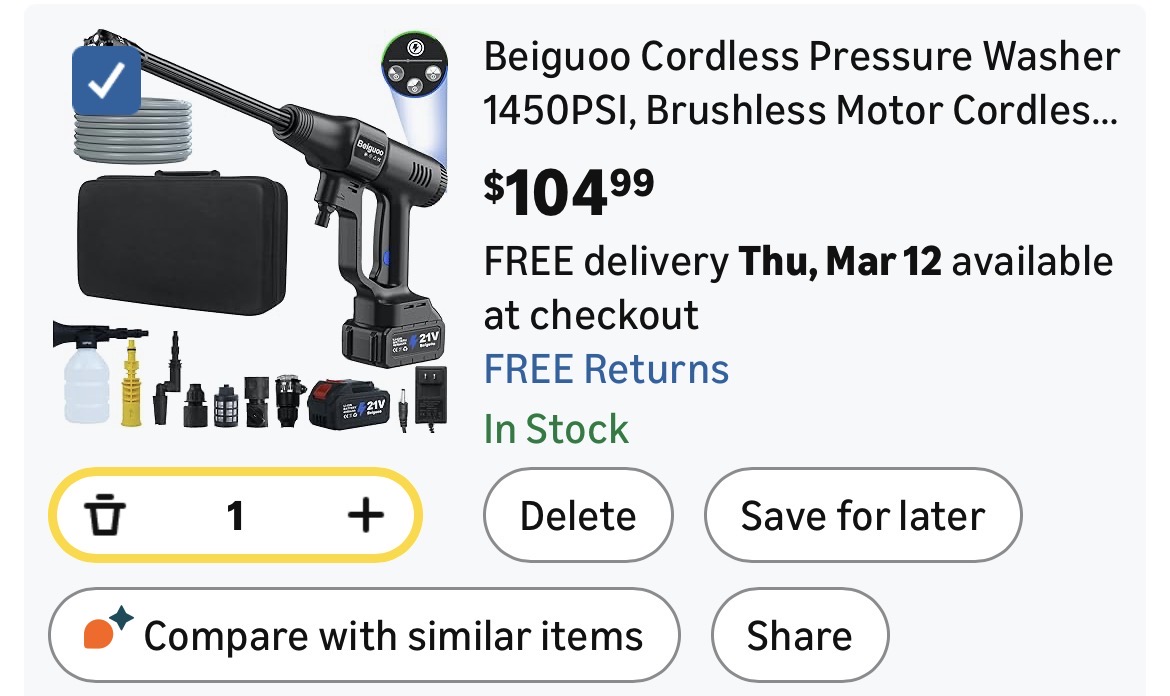Choose Save for later
The width and height of the screenshot is (1170, 696).
862,517
